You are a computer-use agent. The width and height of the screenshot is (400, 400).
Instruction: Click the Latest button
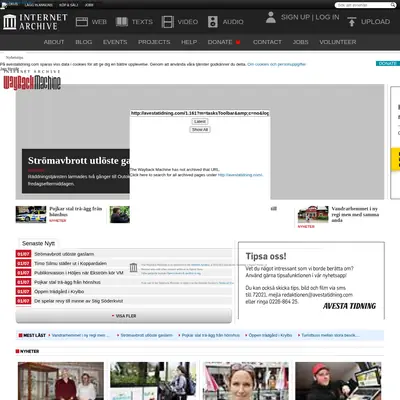pyautogui.click(x=200, y=122)
